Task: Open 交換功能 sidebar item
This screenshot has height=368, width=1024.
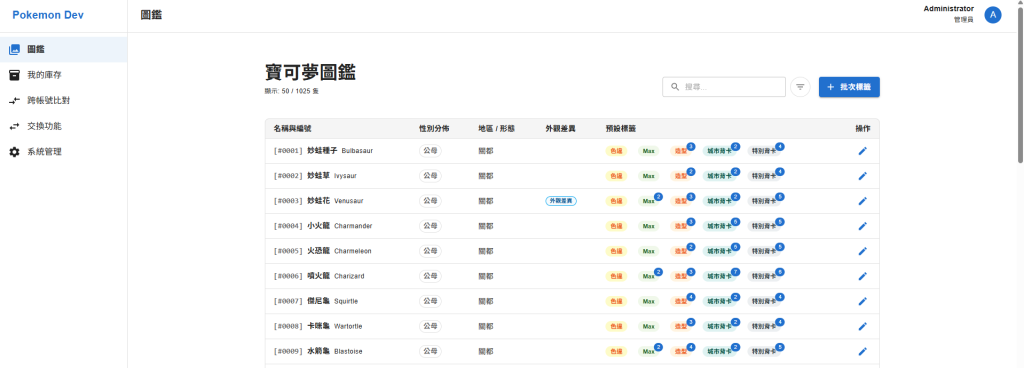Action: point(63,126)
